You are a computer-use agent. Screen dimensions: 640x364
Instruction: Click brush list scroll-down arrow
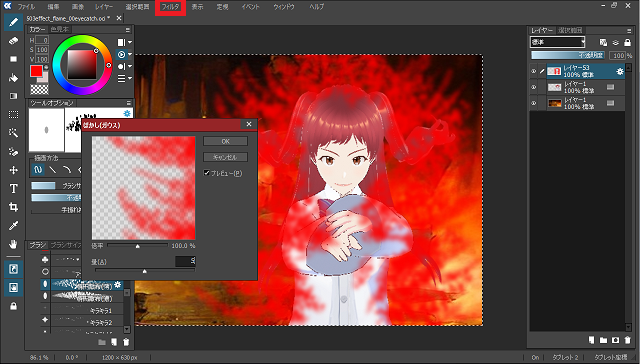(127, 329)
